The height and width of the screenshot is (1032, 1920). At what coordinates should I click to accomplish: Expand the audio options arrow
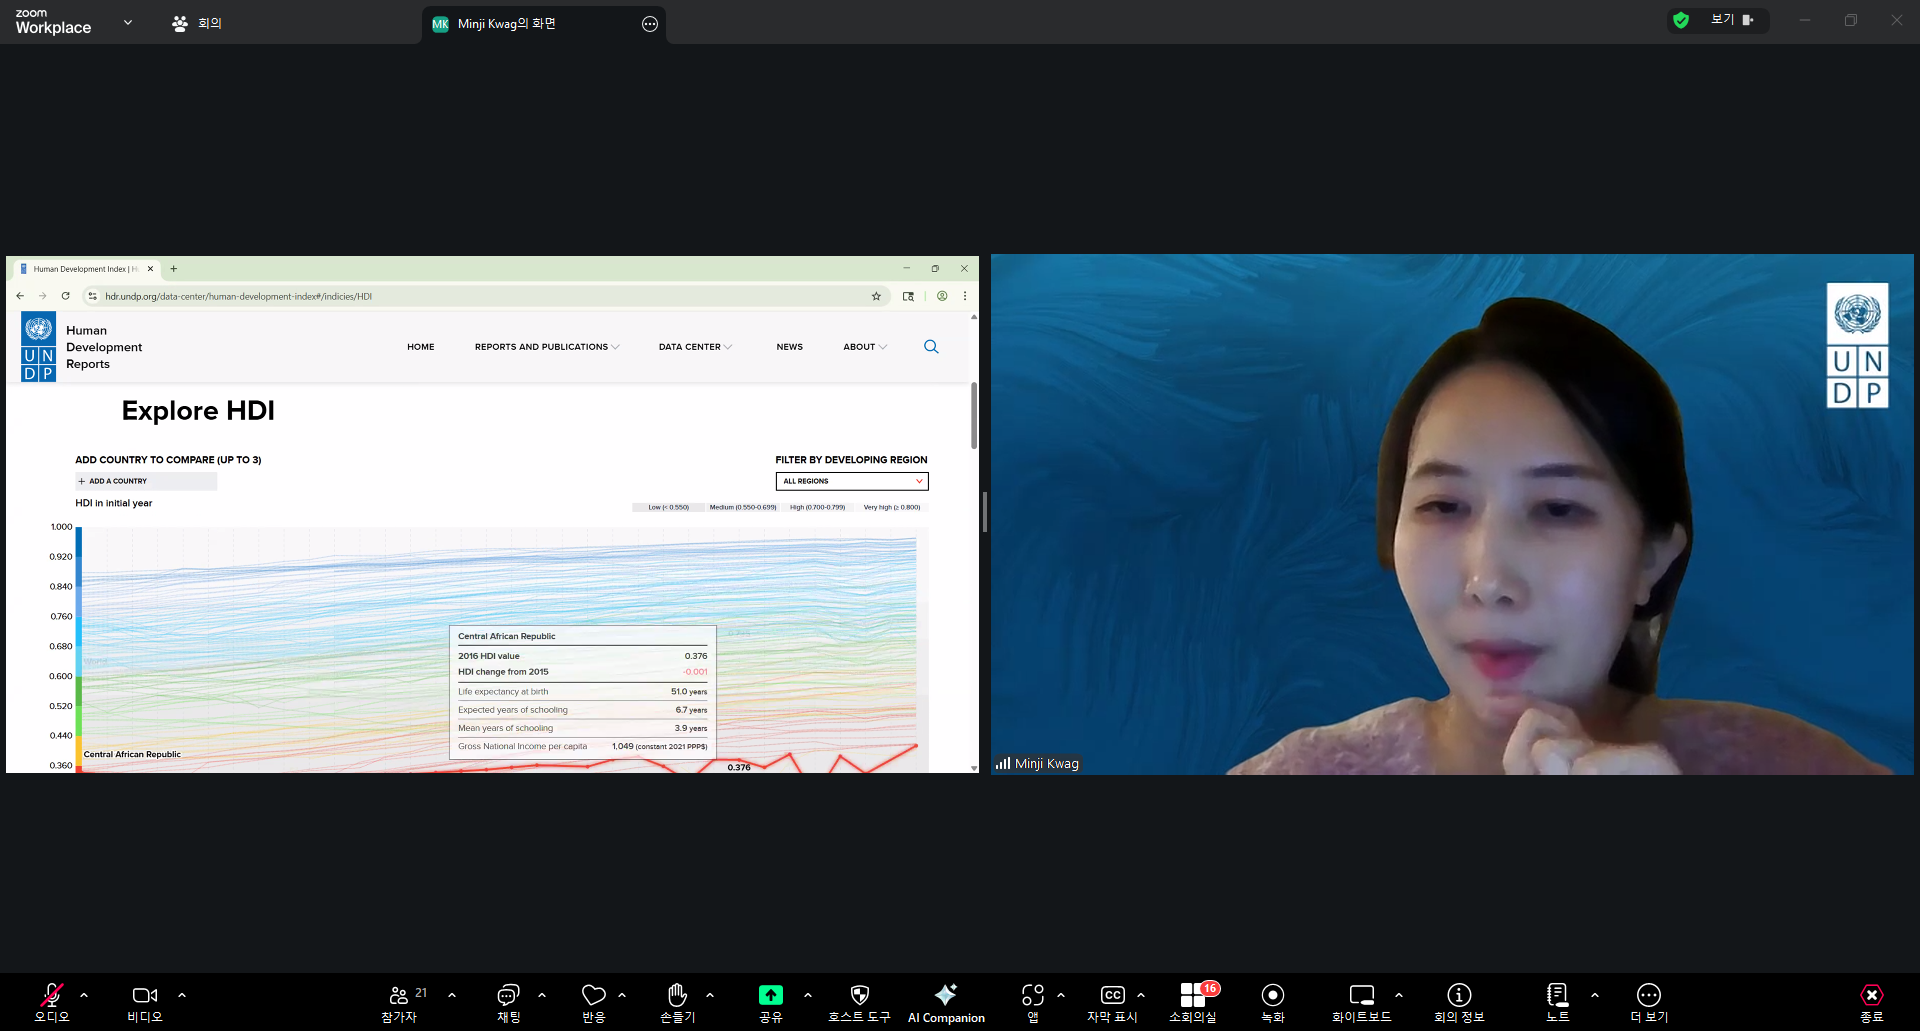pos(84,995)
